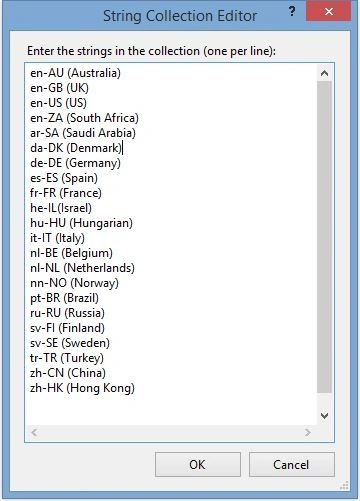This screenshot has width=360, height=501.
Task: Place cursor in line en-AU (Australia)
Action: pyautogui.click(x=75, y=73)
